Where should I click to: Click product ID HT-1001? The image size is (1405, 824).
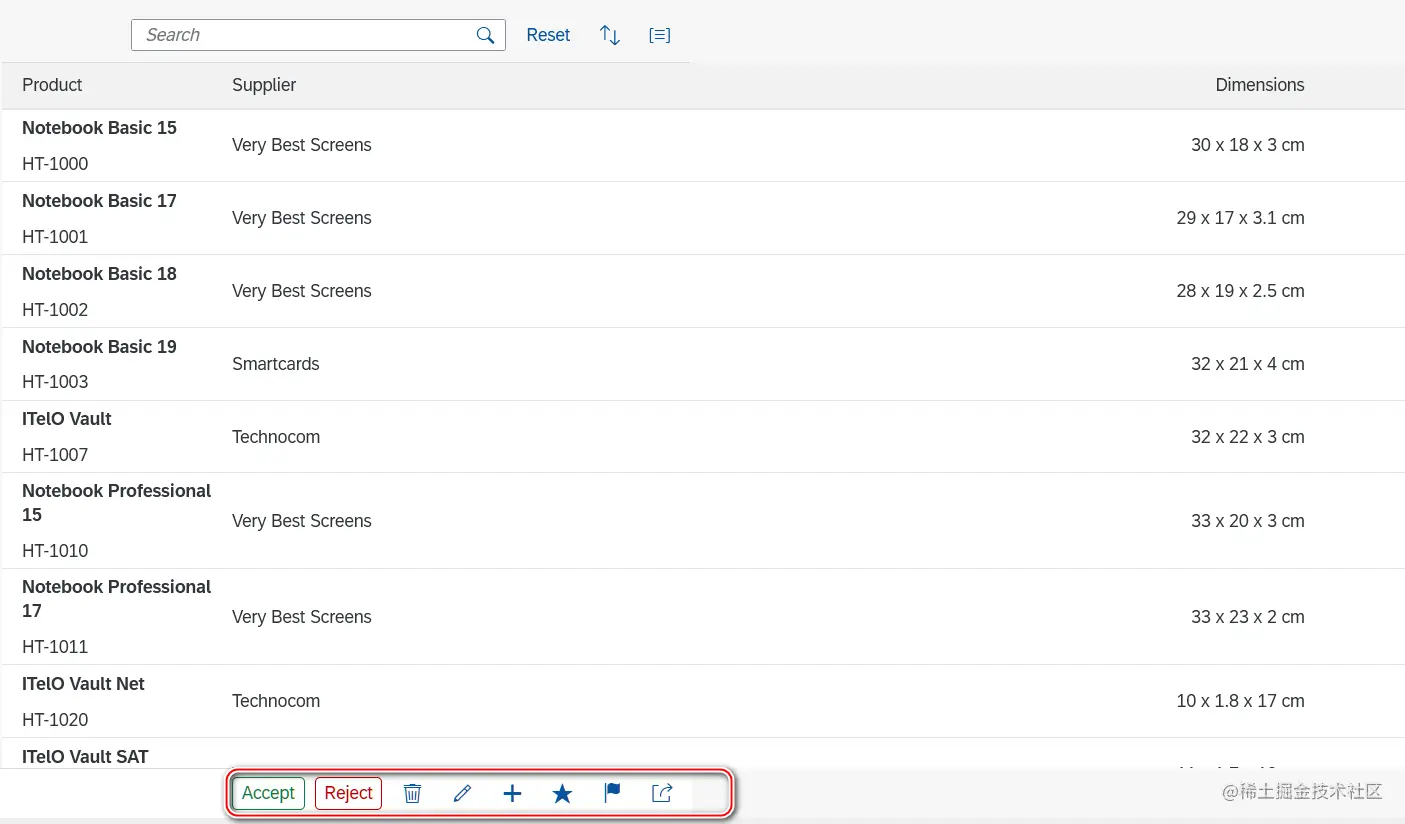(55, 237)
